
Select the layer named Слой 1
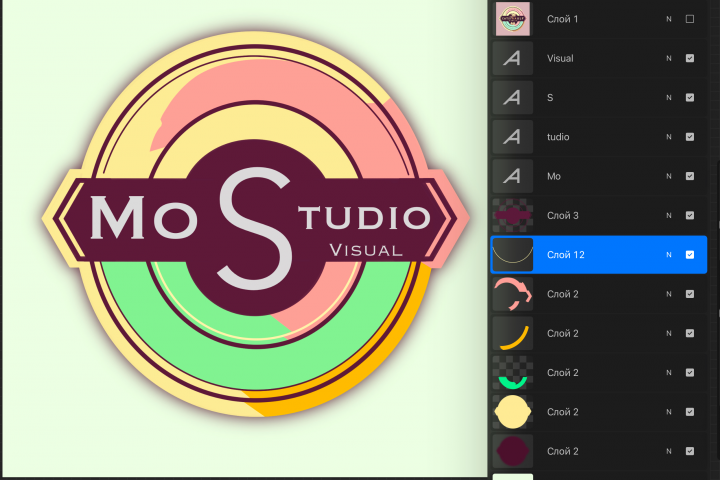point(562,19)
